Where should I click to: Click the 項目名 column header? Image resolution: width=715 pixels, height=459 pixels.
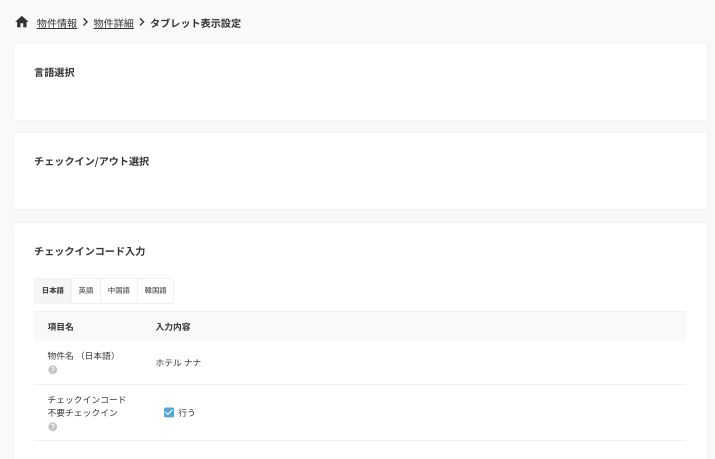(61, 327)
